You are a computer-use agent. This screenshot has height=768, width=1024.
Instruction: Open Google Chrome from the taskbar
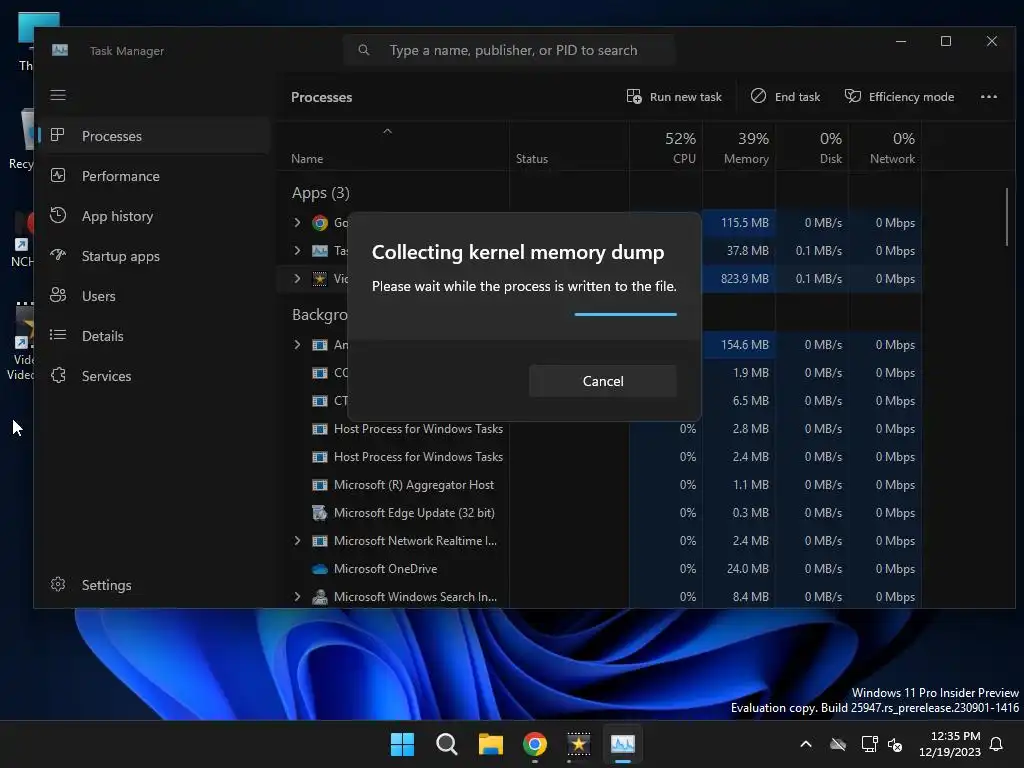tap(535, 744)
